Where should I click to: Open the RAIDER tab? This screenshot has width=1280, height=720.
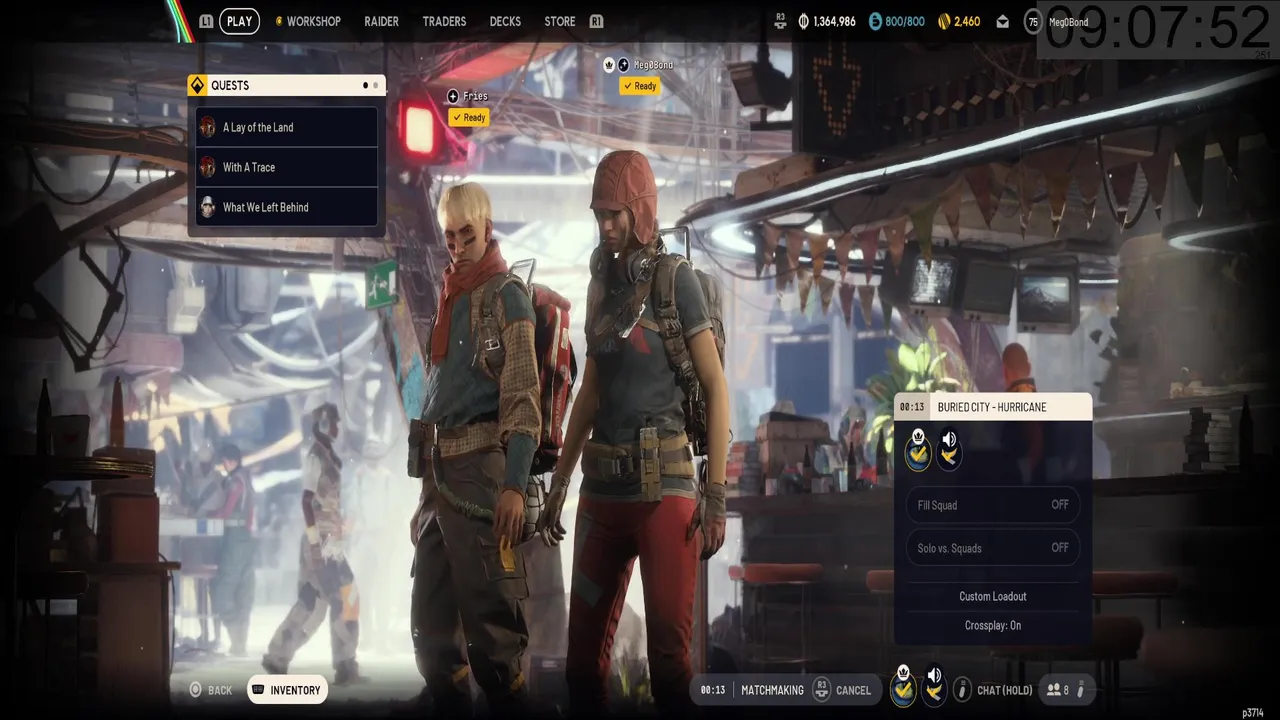pos(381,21)
